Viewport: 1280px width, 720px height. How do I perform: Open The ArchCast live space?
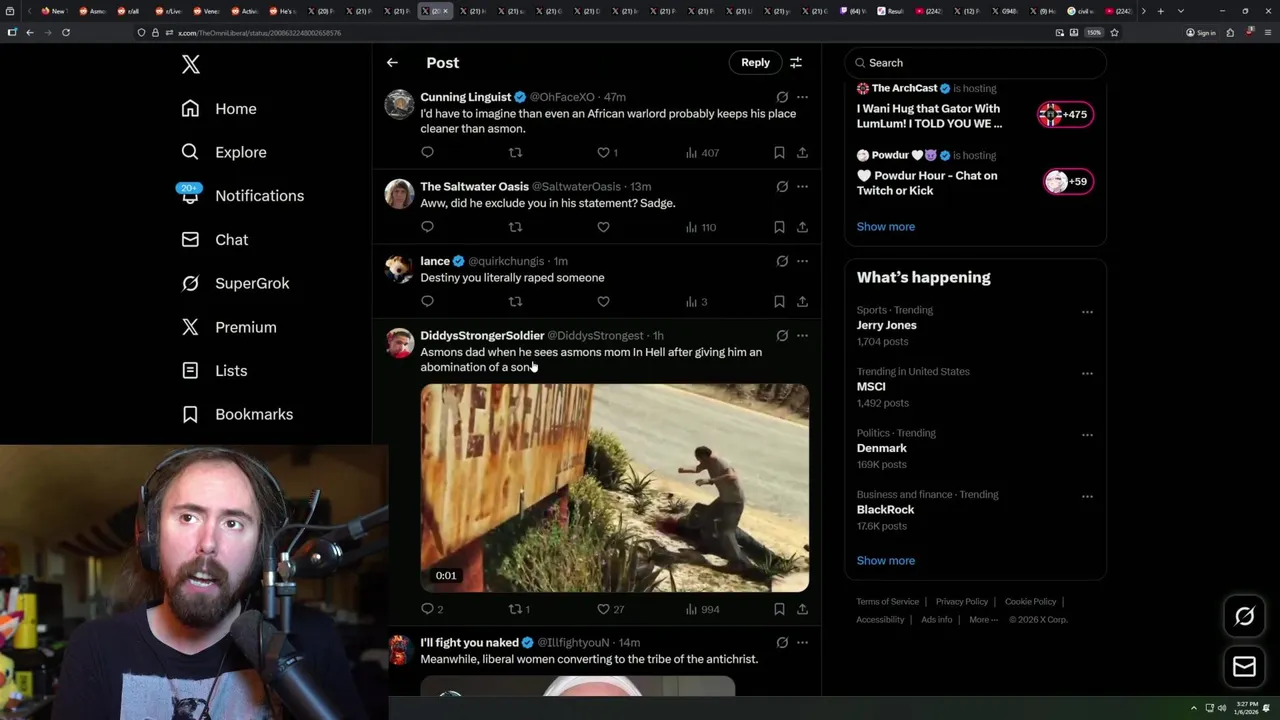(975, 107)
